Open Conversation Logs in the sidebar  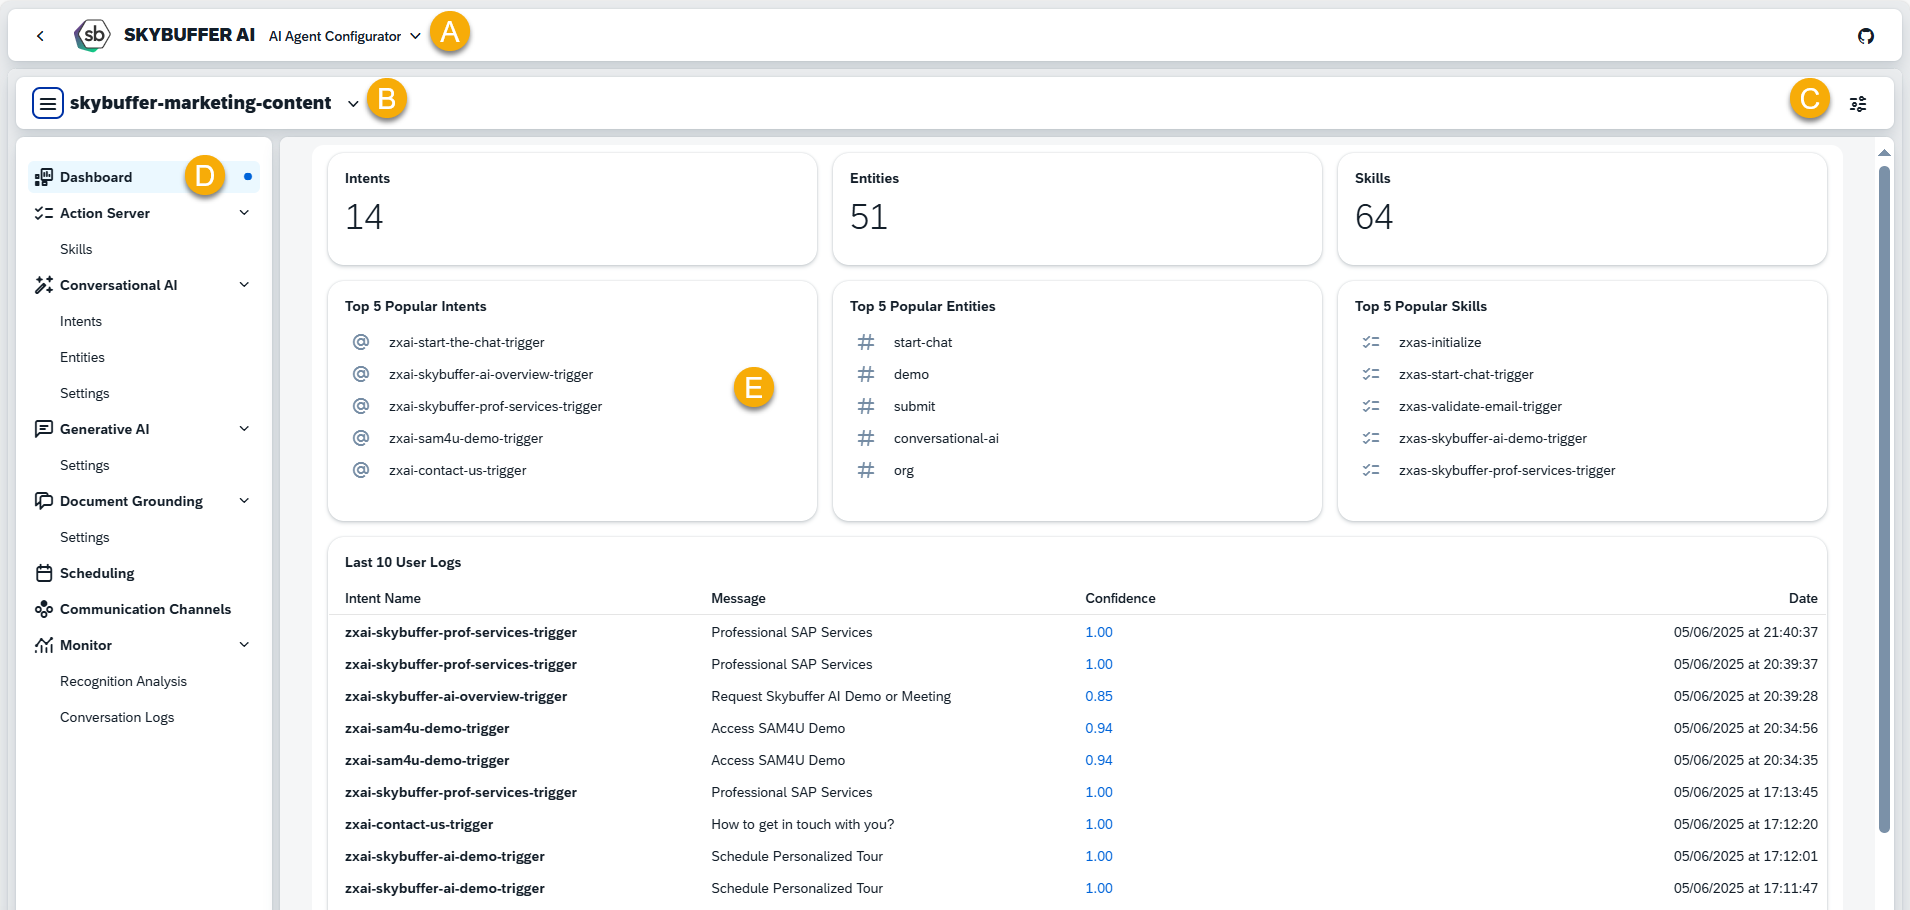(117, 717)
